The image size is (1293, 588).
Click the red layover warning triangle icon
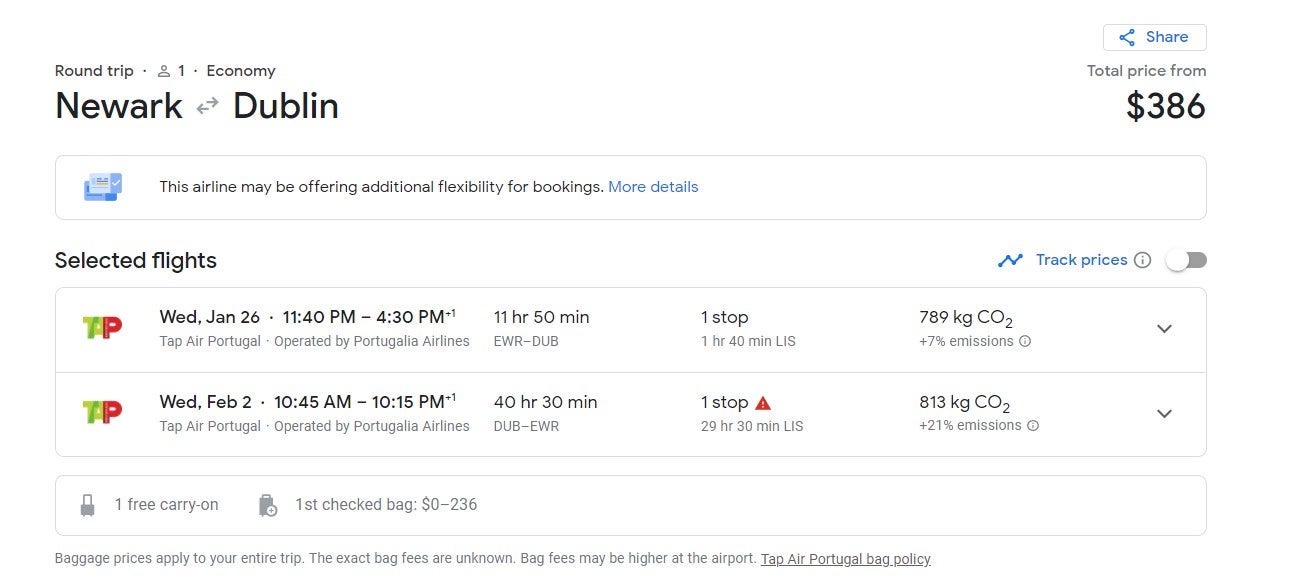[763, 403]
